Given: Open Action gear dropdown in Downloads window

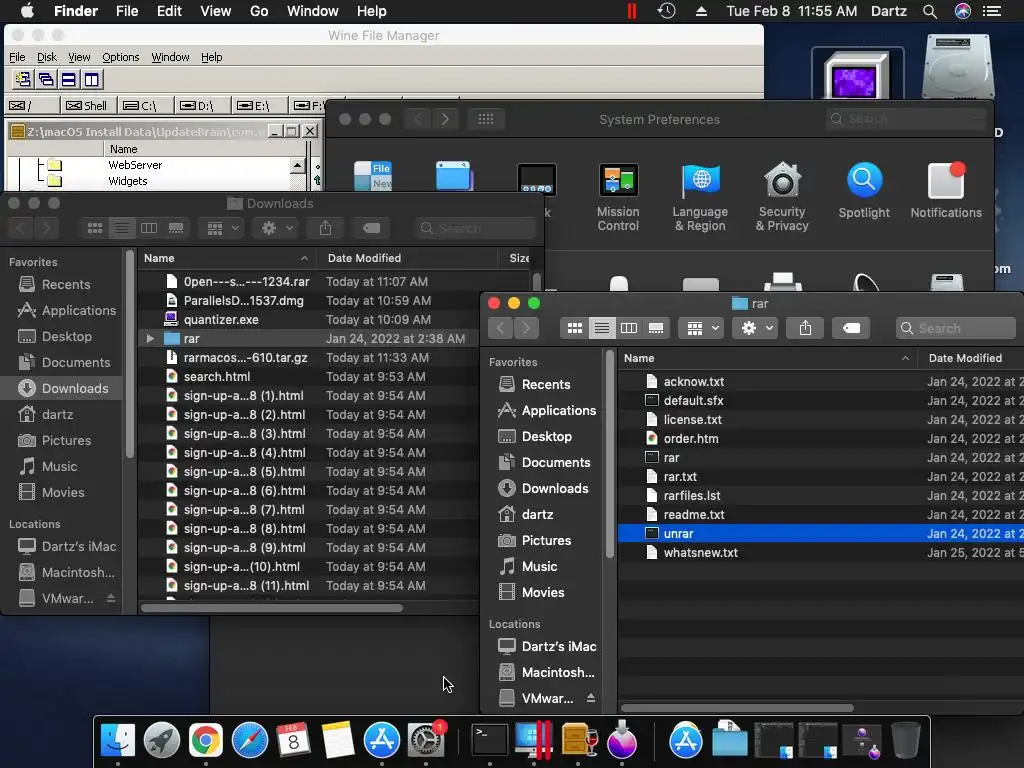Looking at the screenshot, I should 277,228.
